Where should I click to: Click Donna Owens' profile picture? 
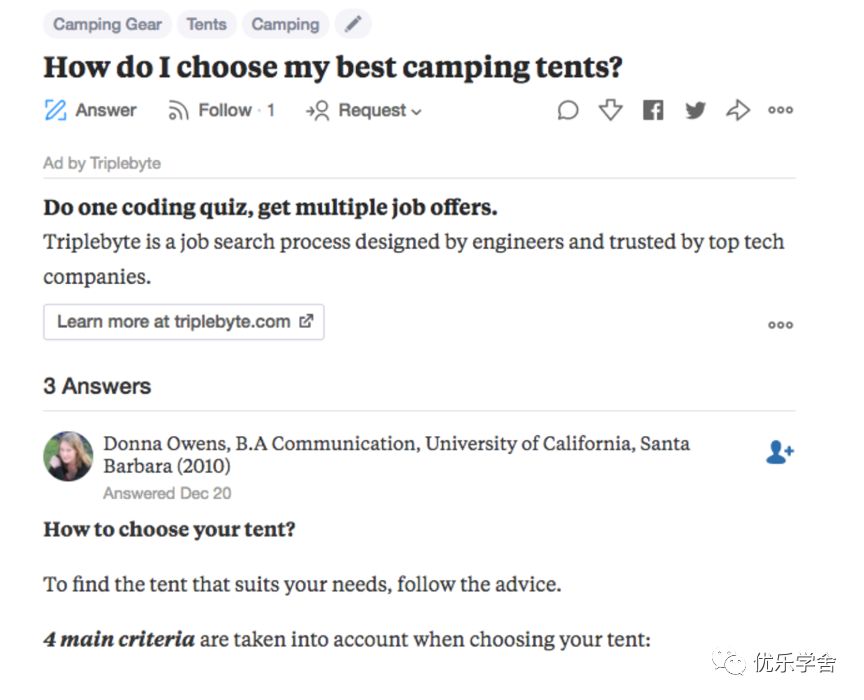coord(68,456)
